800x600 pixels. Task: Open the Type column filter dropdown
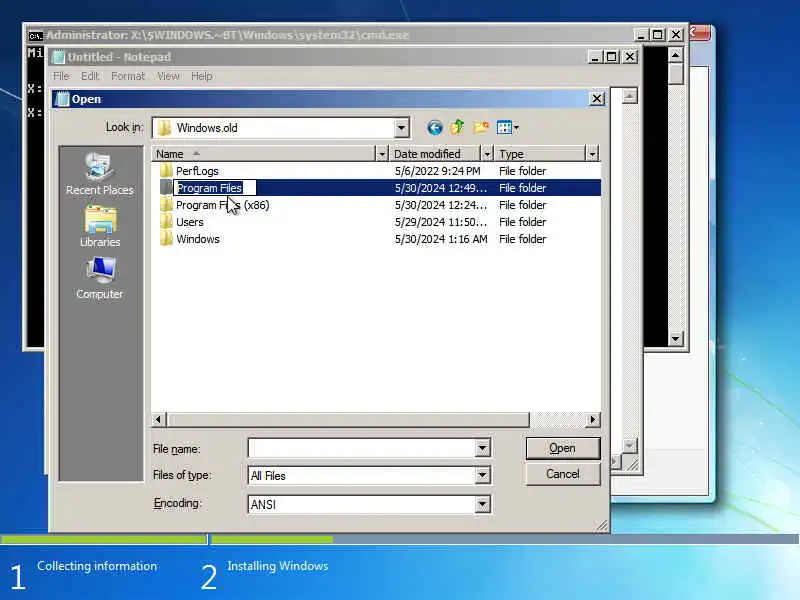pyautogui.click(x=592, y=154)
